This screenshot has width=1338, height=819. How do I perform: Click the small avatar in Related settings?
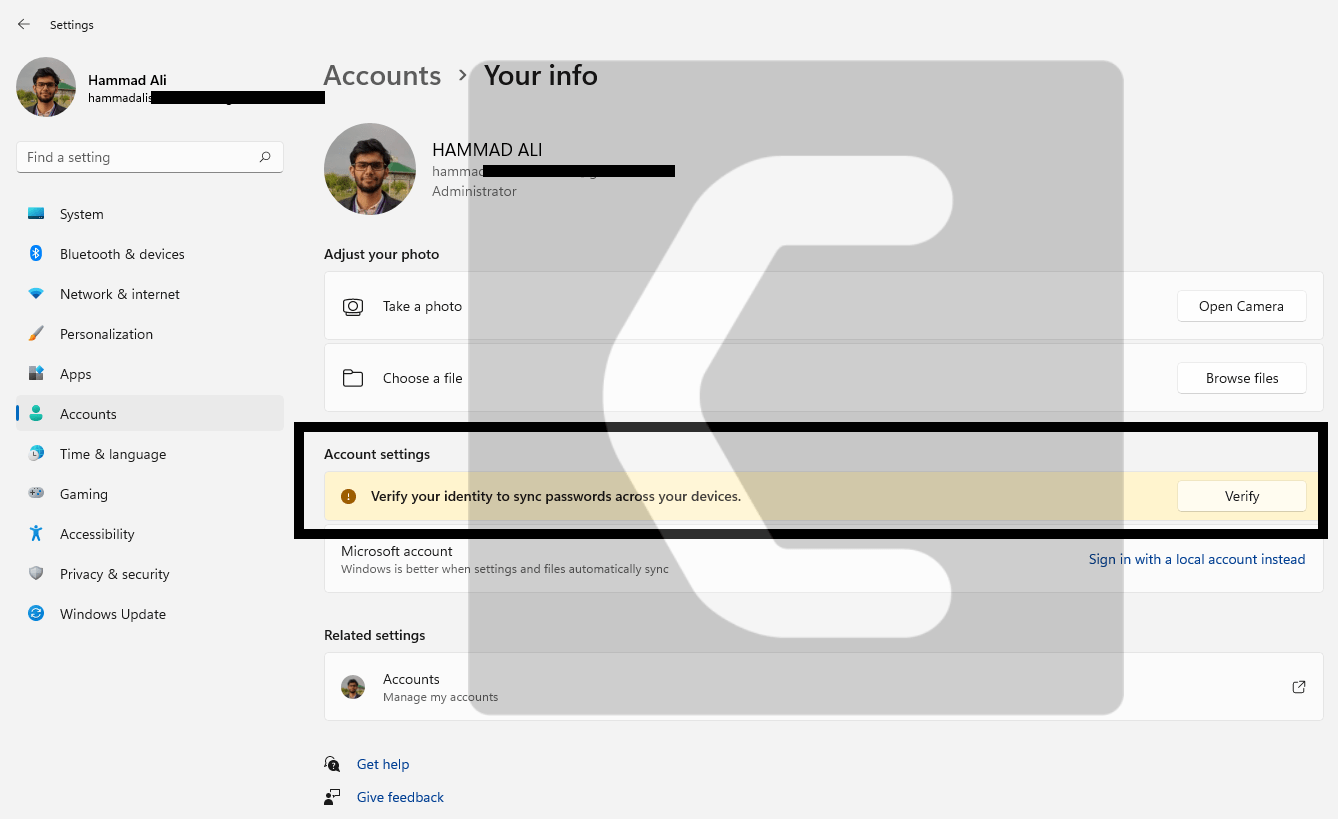pos(353,687)
